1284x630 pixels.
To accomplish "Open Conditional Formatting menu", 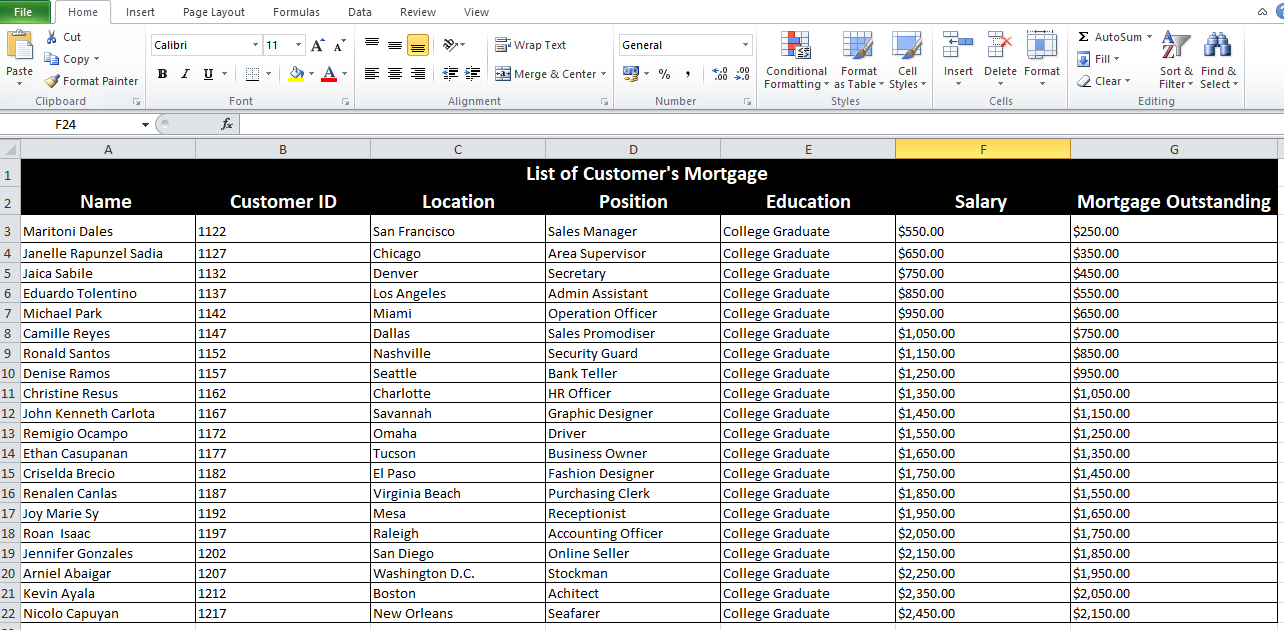I will click(796, 61).
